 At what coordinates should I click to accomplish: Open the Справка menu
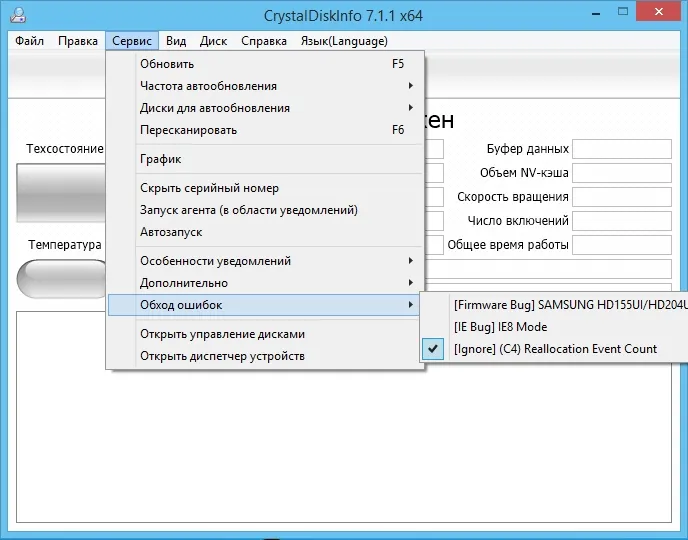point(264,41)
